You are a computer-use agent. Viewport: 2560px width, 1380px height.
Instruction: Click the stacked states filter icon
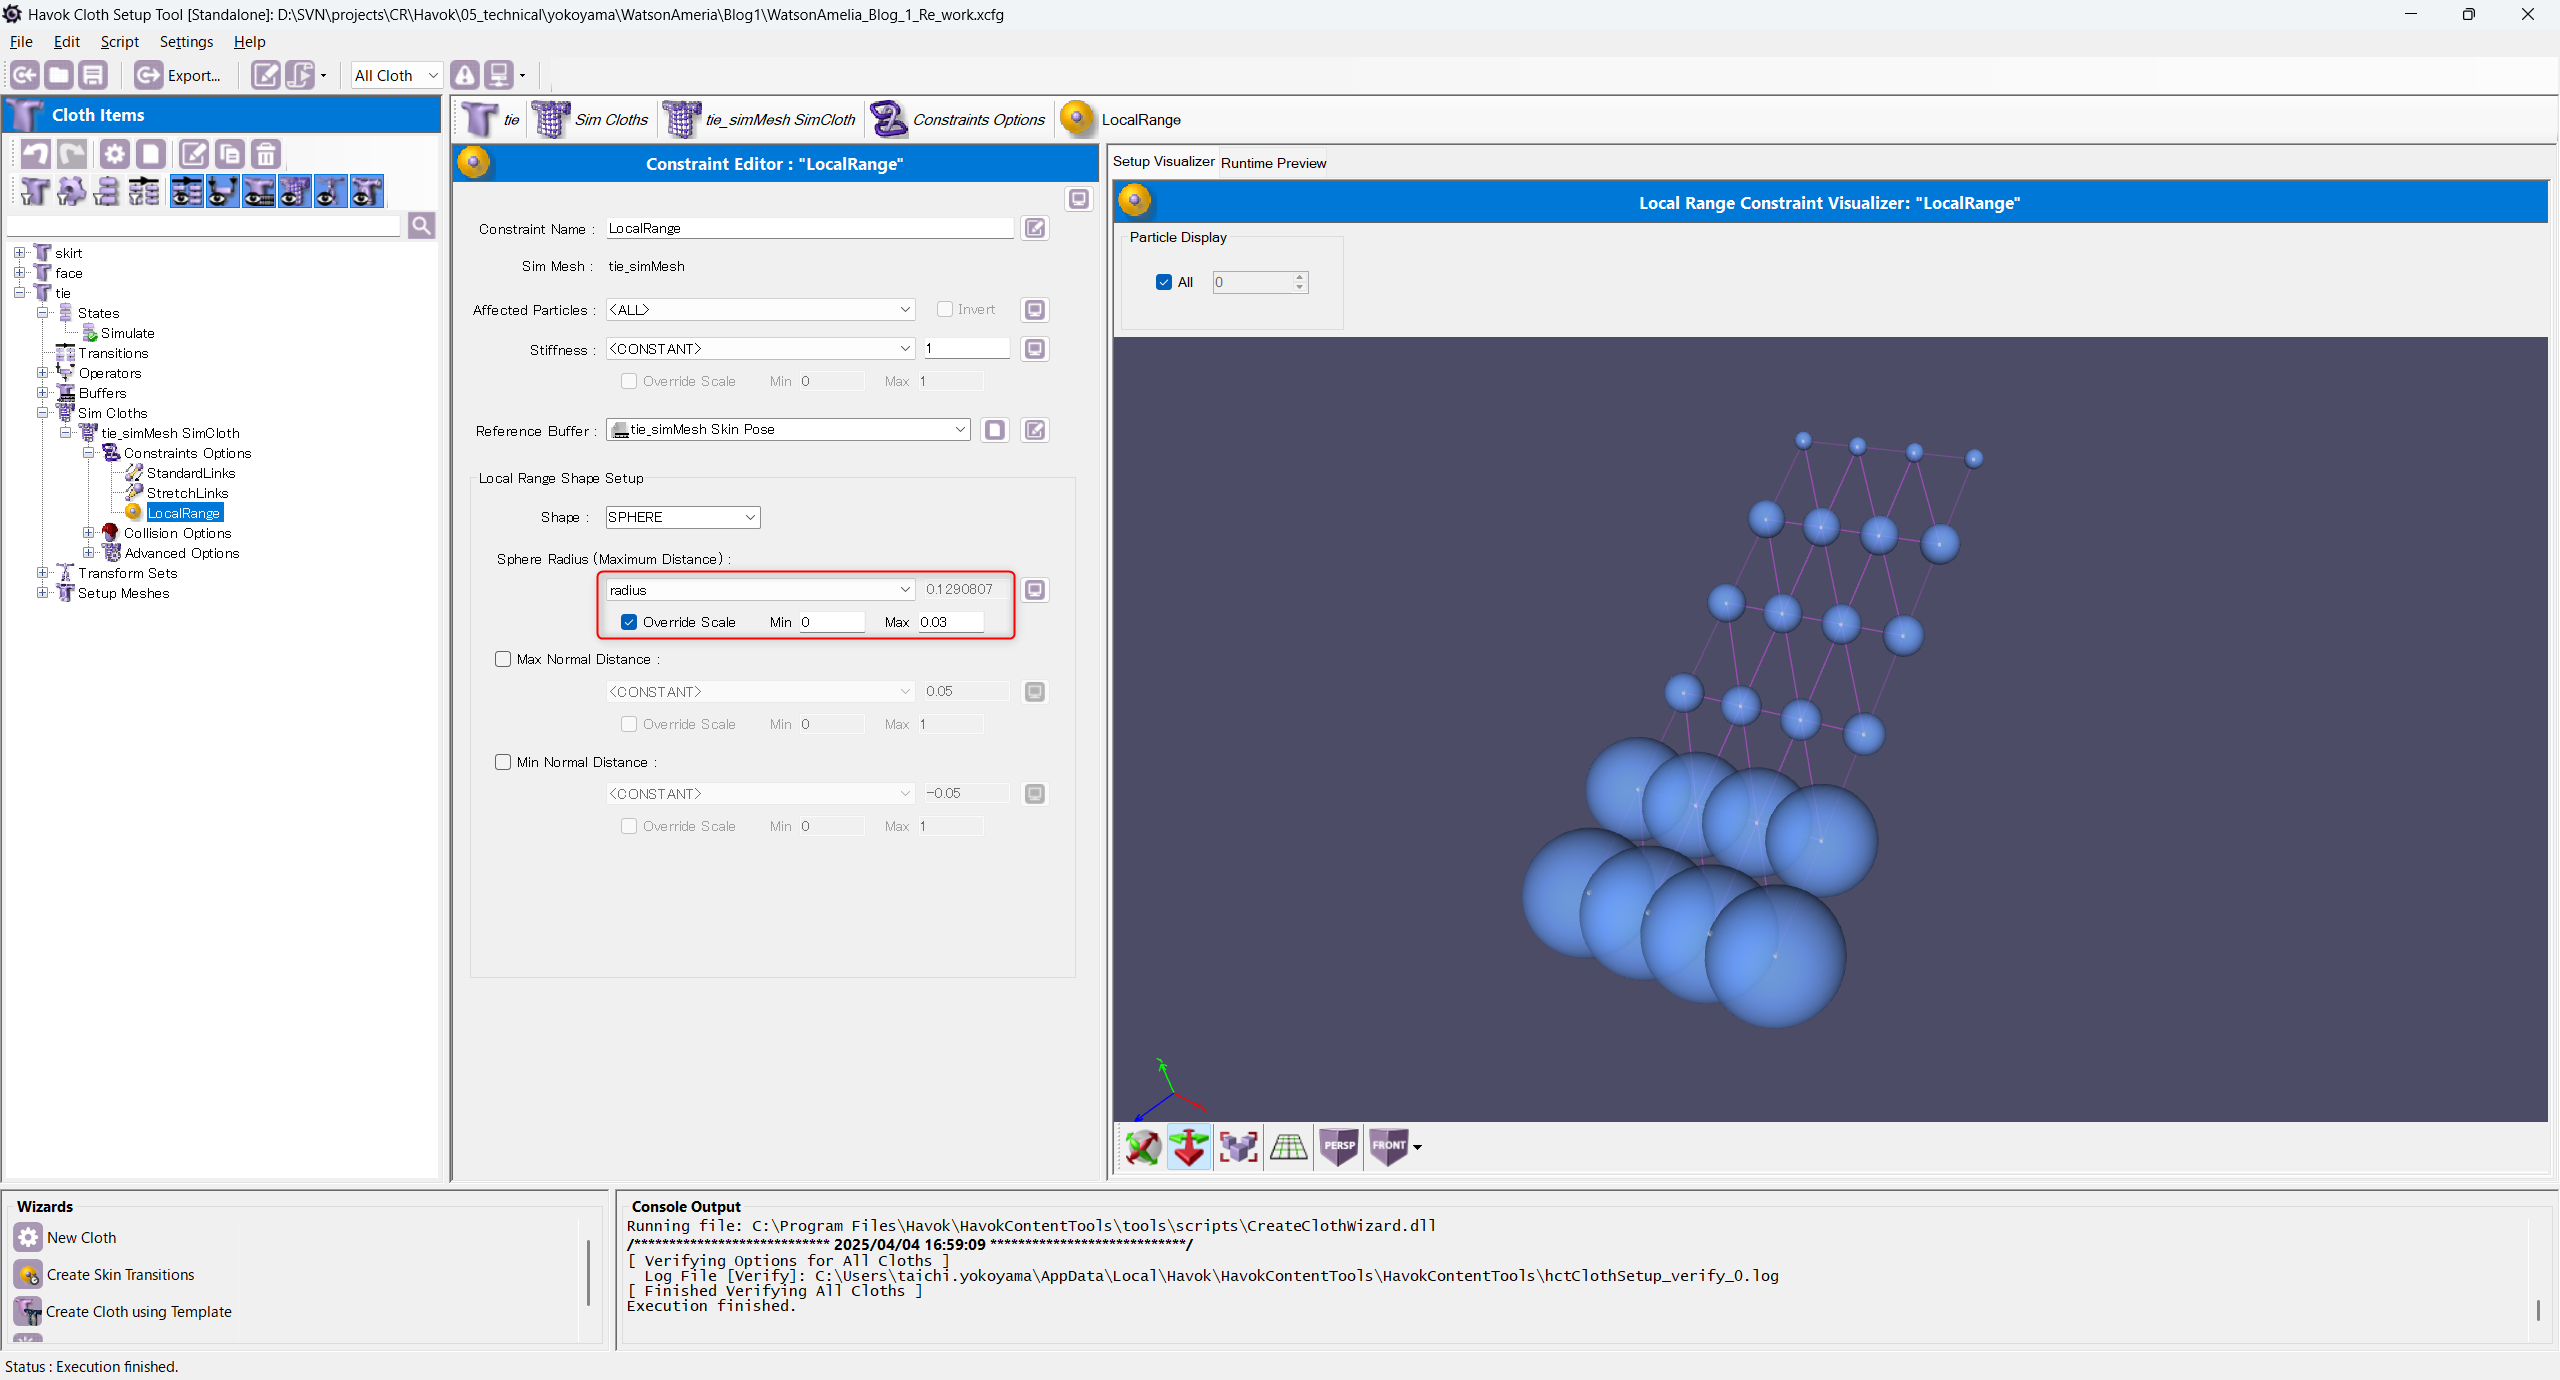point(107,191)
